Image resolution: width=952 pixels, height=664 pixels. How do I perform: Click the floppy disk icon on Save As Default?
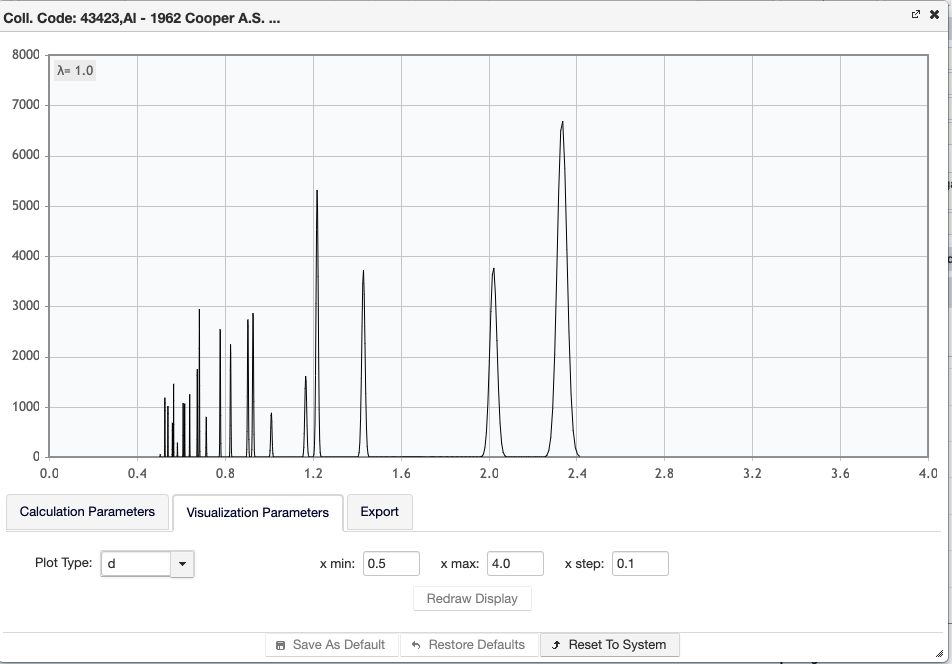pos(280,645)
